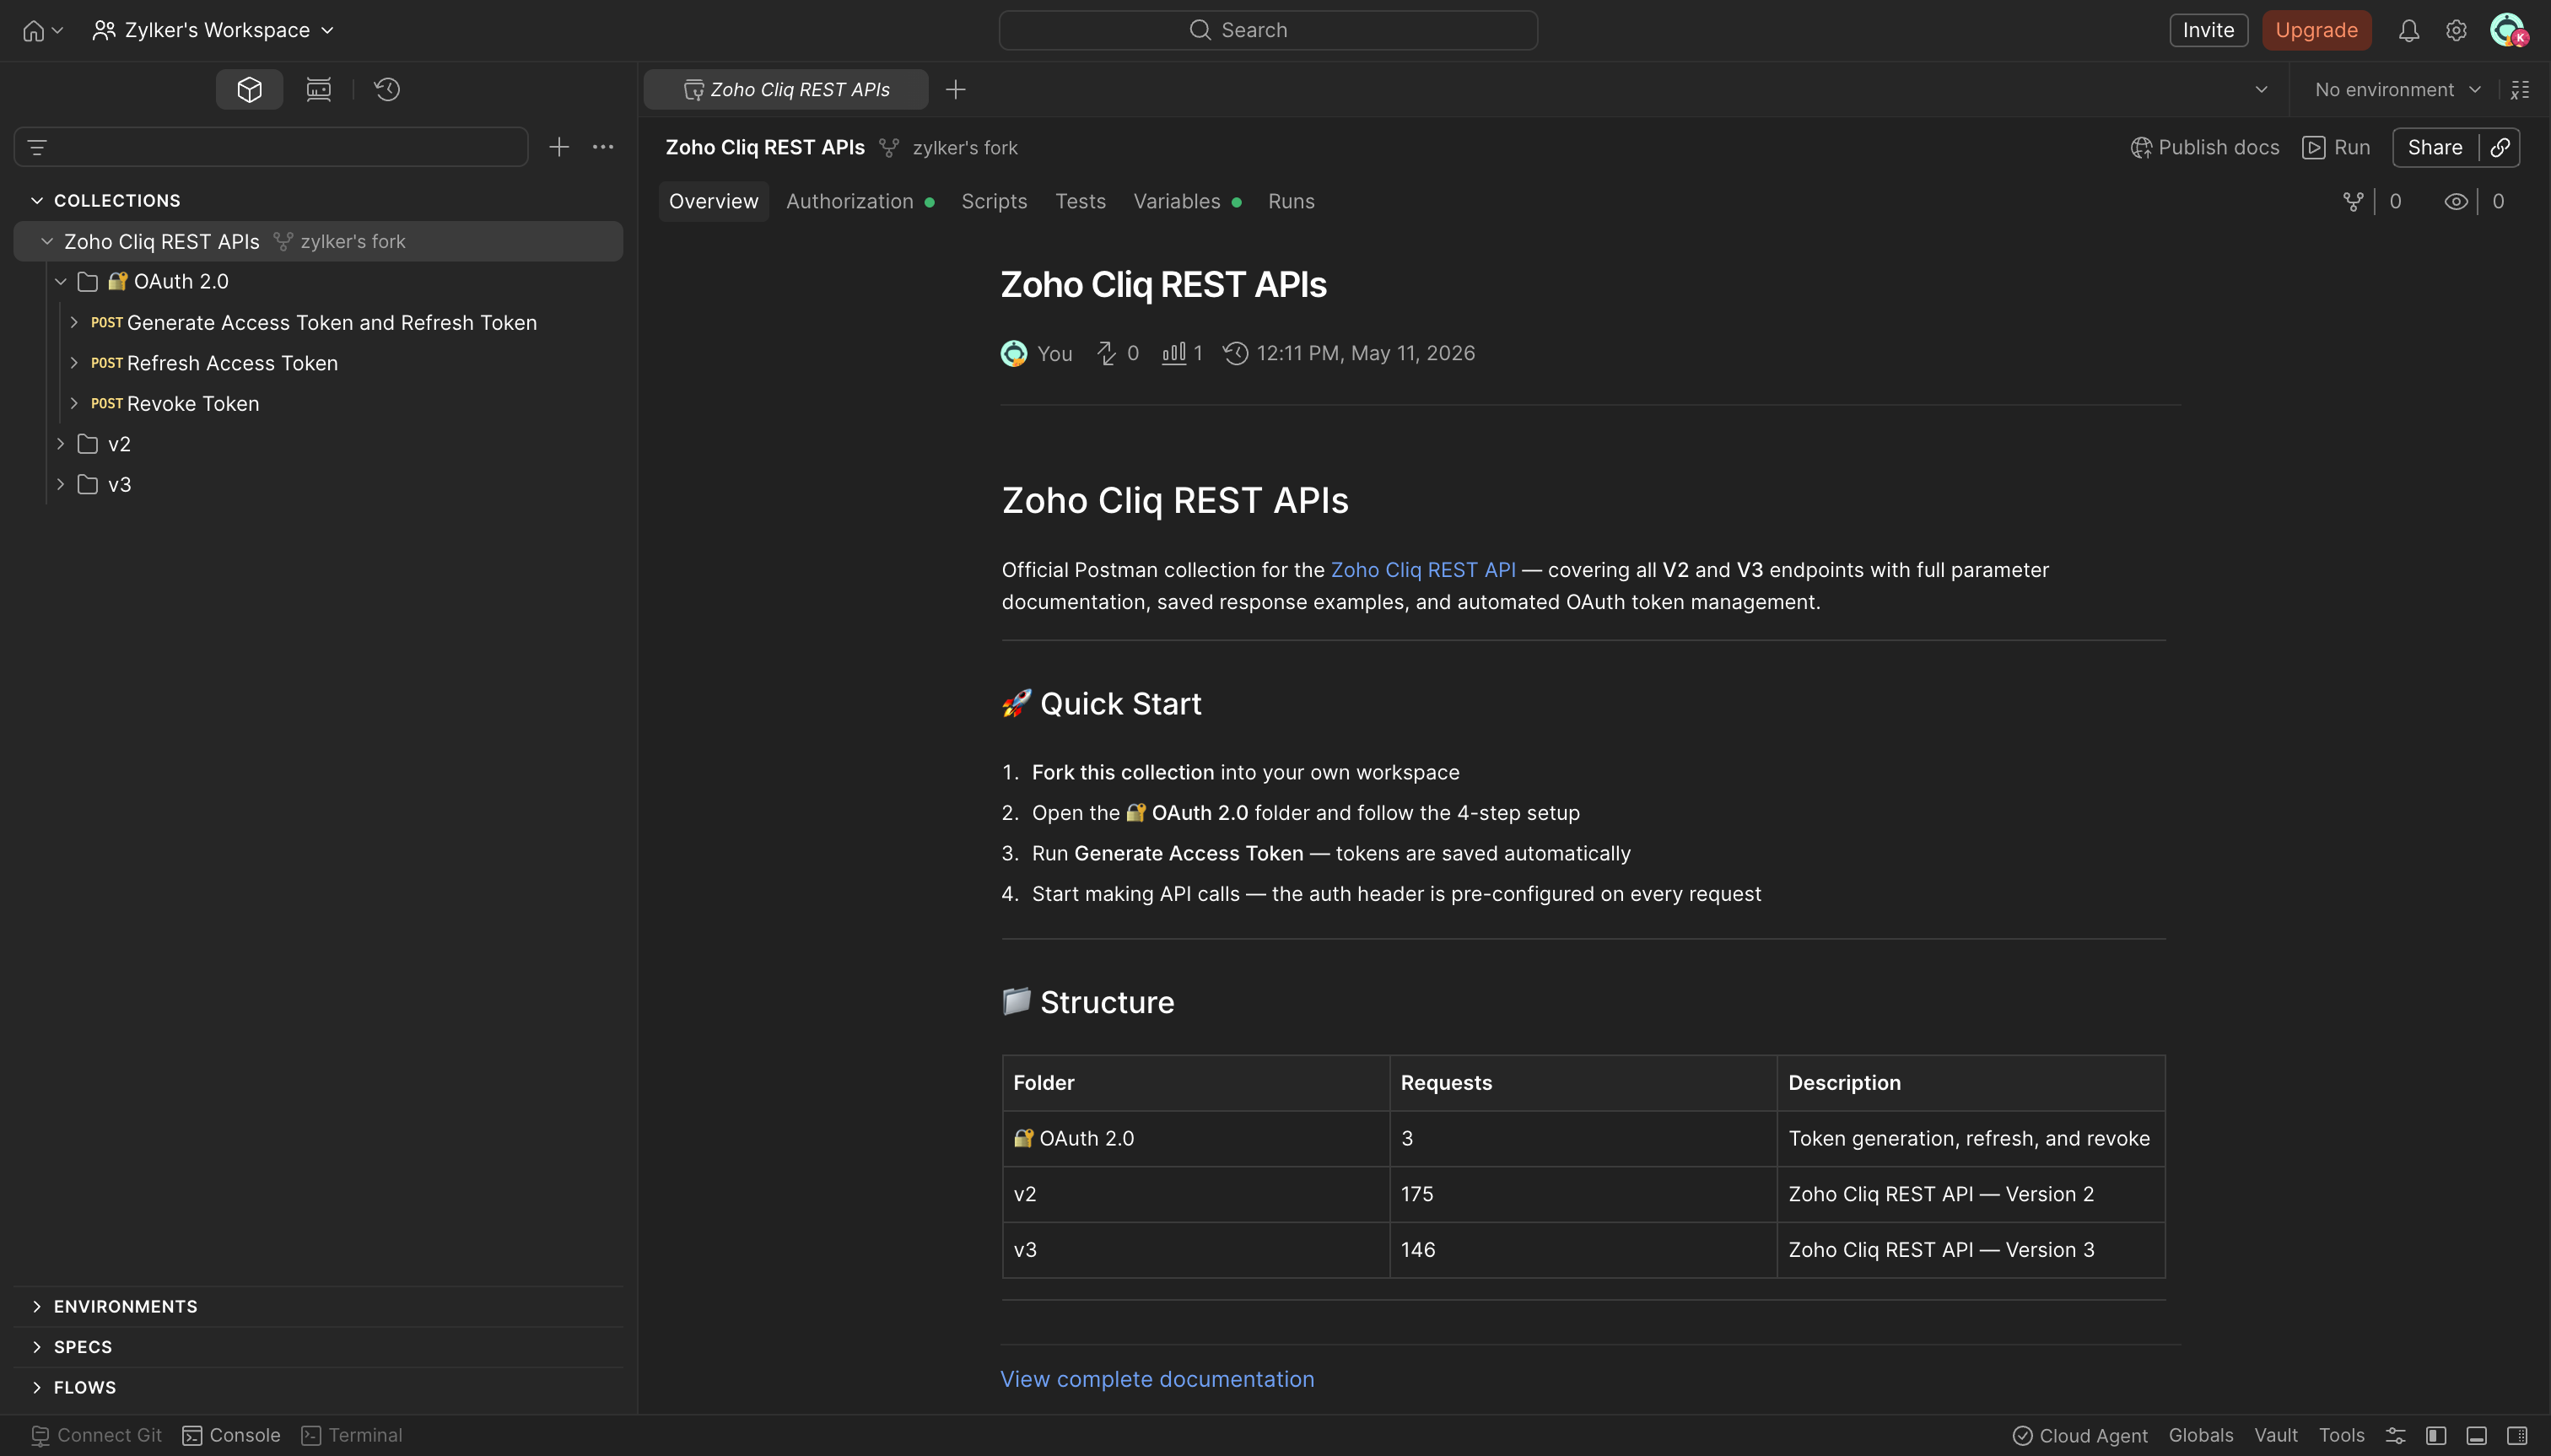The image size is (2551, 1456).
Task: Click the watch collection eye icon
Action: [2456, 202]
